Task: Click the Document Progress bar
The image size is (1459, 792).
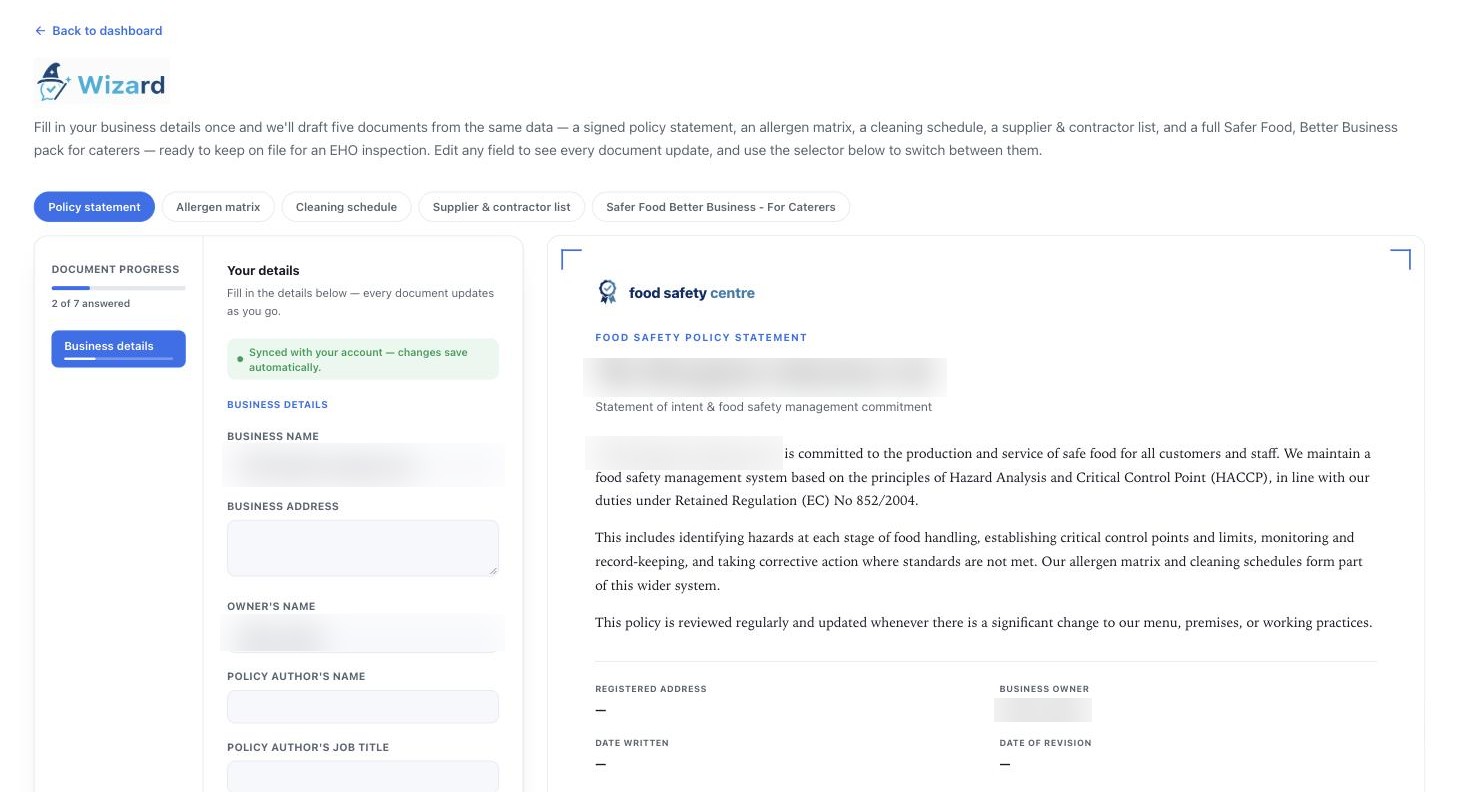Action: (x=118, y=288)
